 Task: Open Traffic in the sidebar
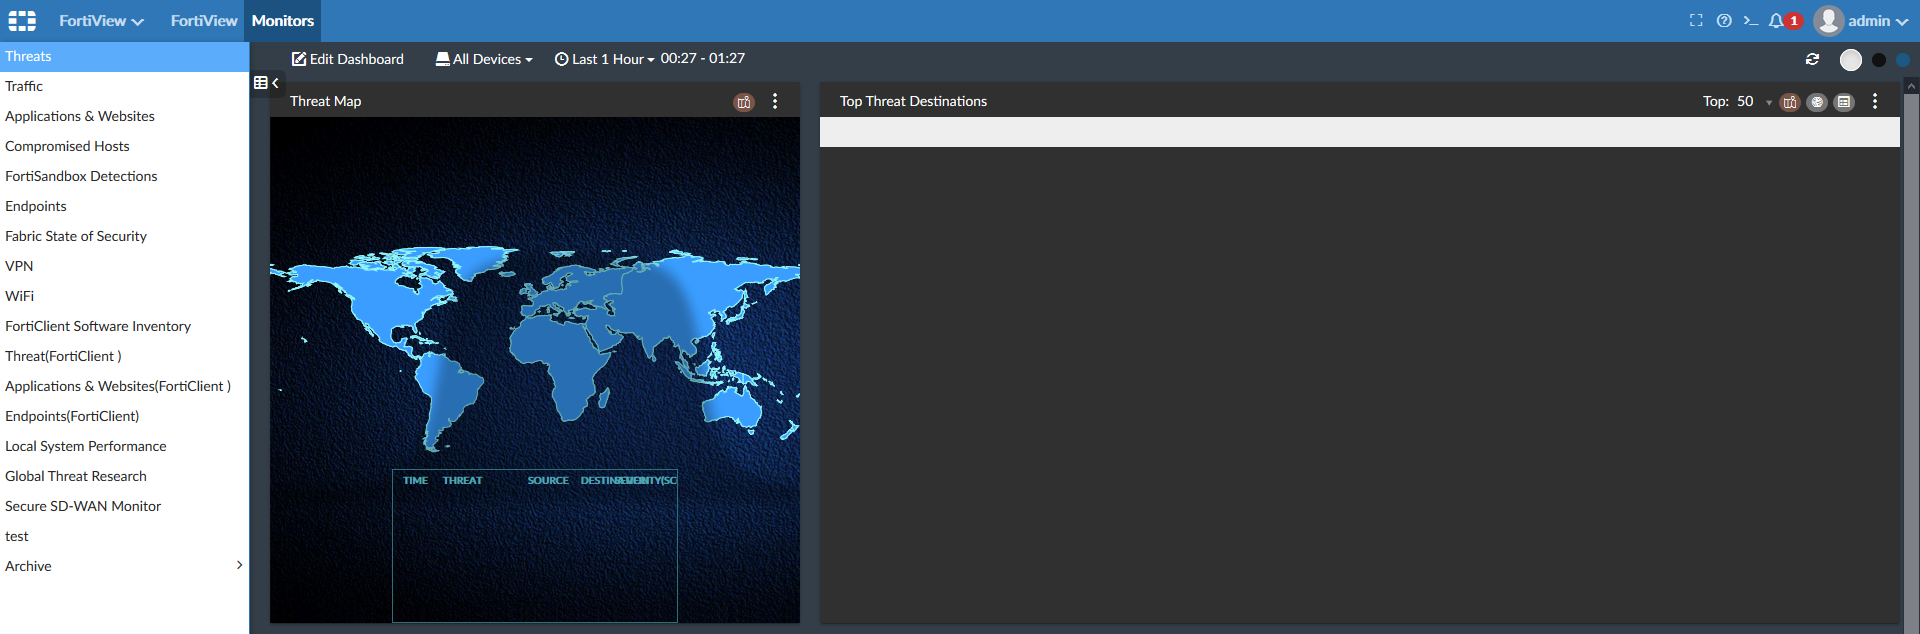[124, 86]
